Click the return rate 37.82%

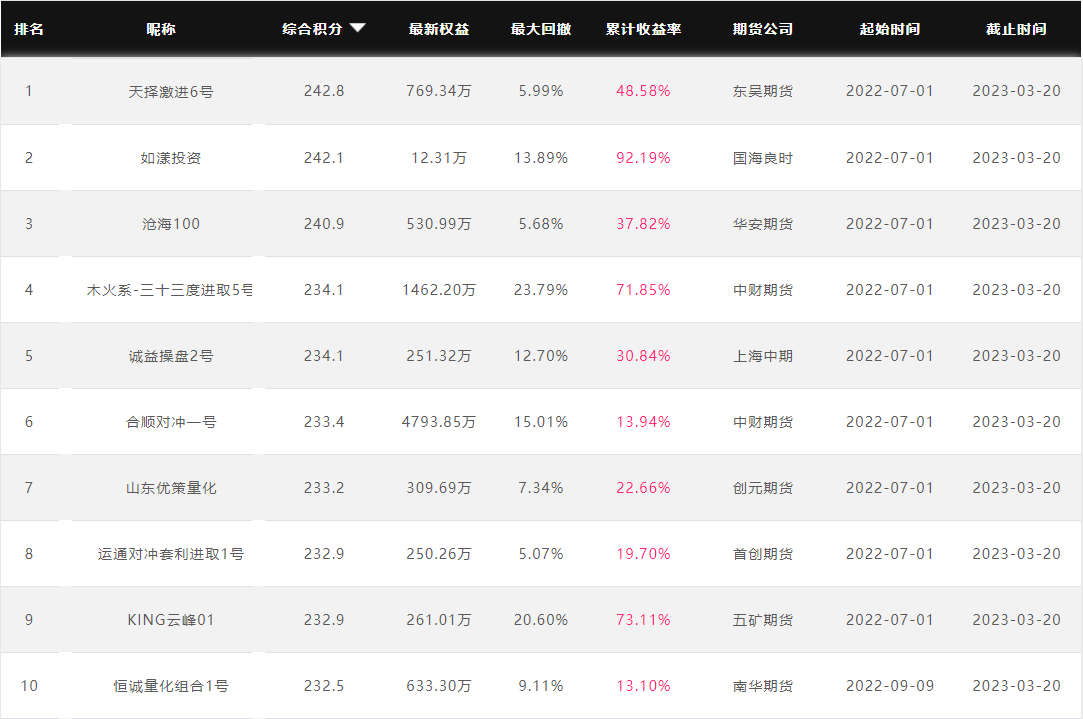pos(643,224)
